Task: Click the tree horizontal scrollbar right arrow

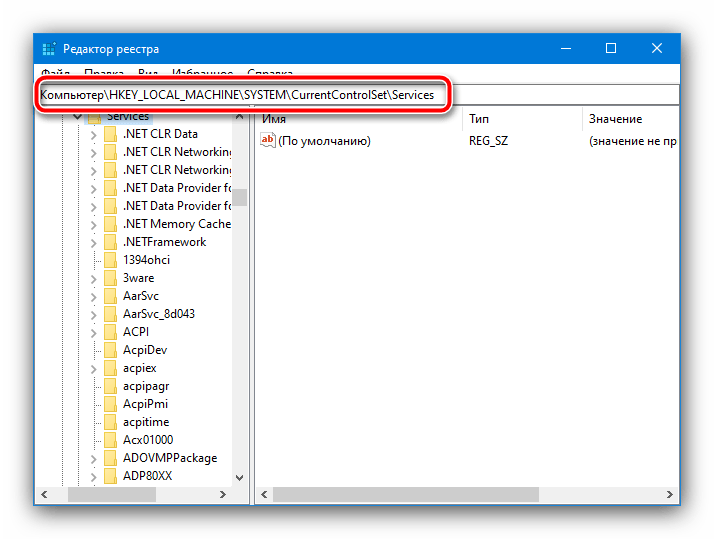Action: [223, 494]
